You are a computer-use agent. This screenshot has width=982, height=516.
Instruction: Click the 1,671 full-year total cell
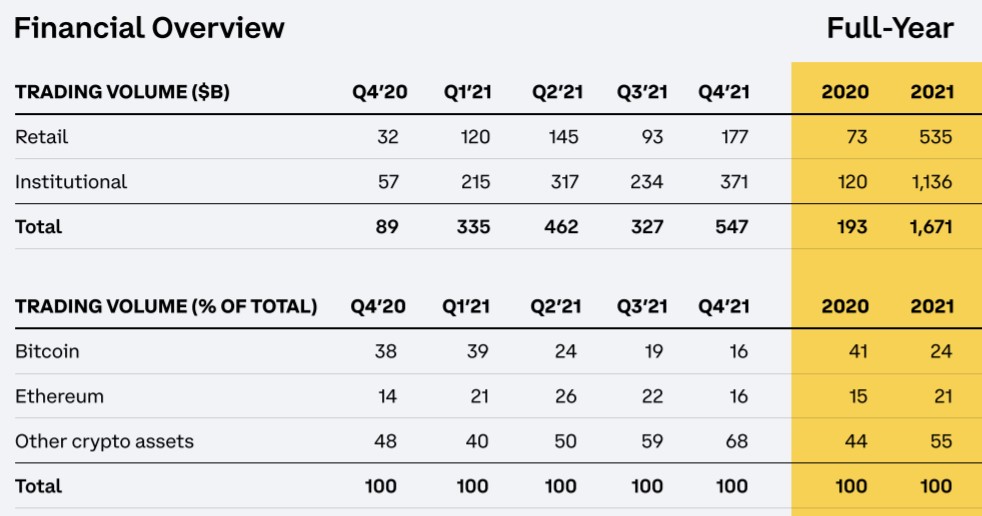click(x=931, y=227)
